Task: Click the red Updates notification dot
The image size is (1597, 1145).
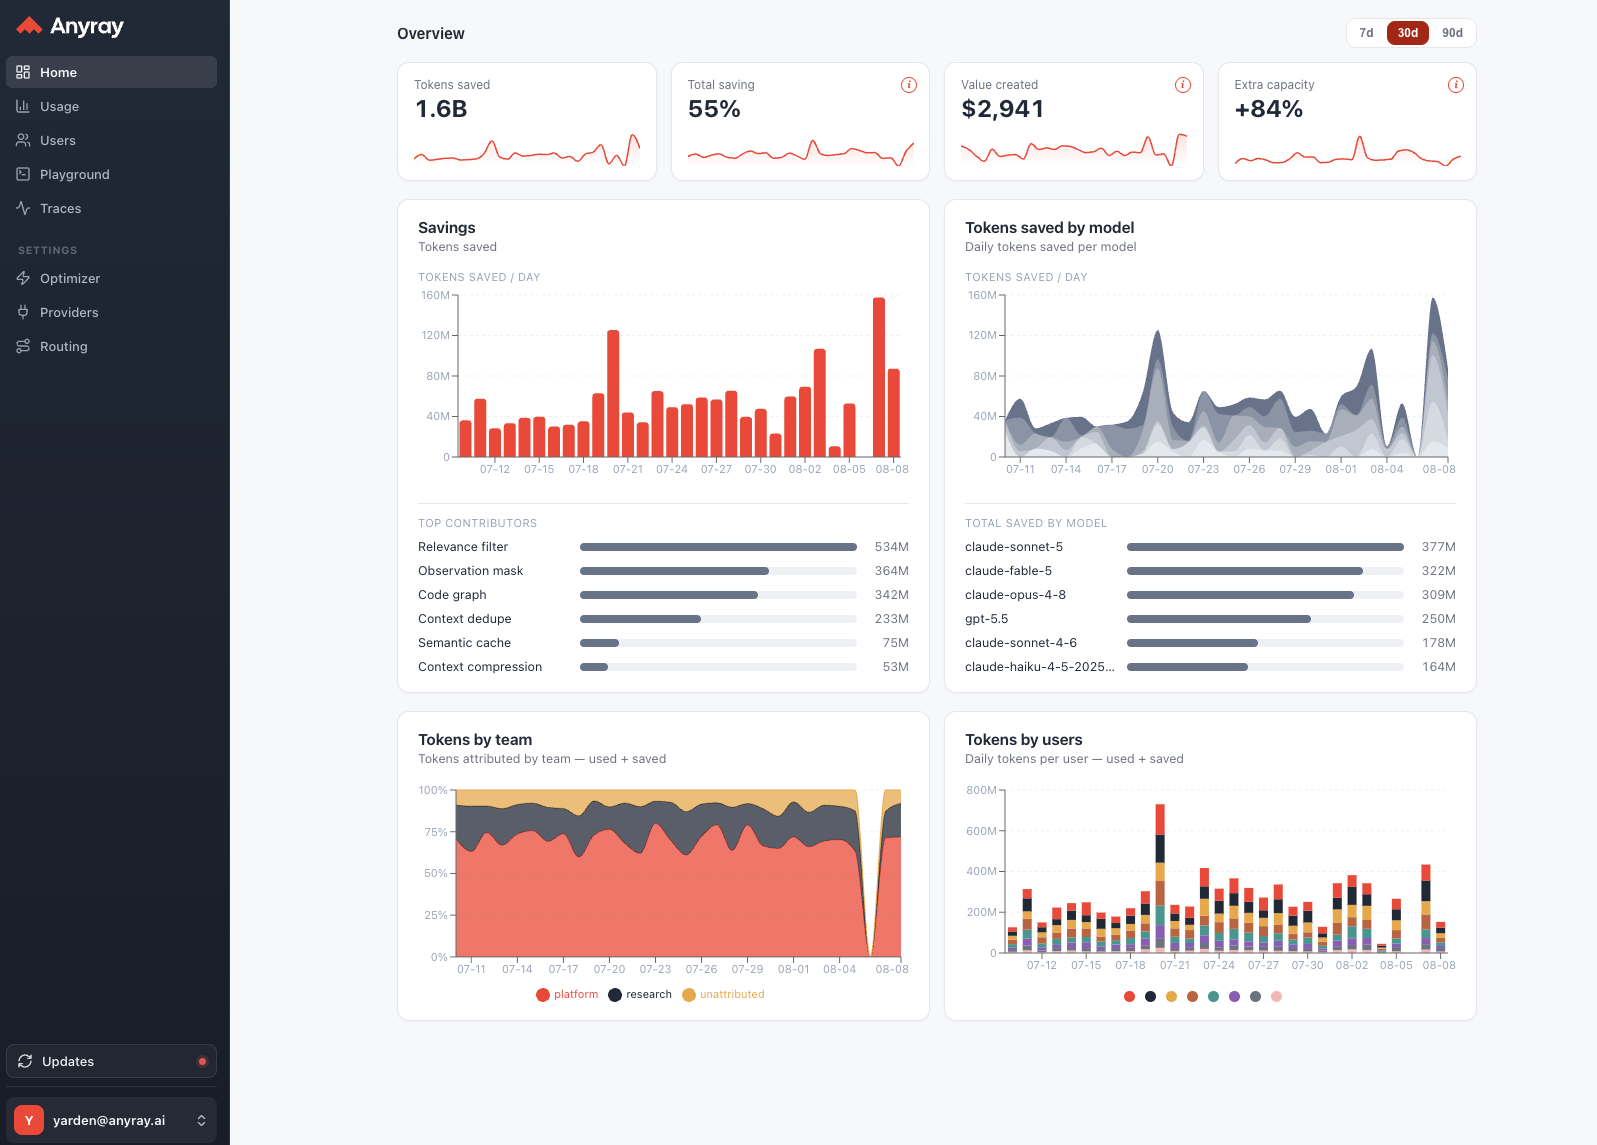Action: coord(202,1061)
